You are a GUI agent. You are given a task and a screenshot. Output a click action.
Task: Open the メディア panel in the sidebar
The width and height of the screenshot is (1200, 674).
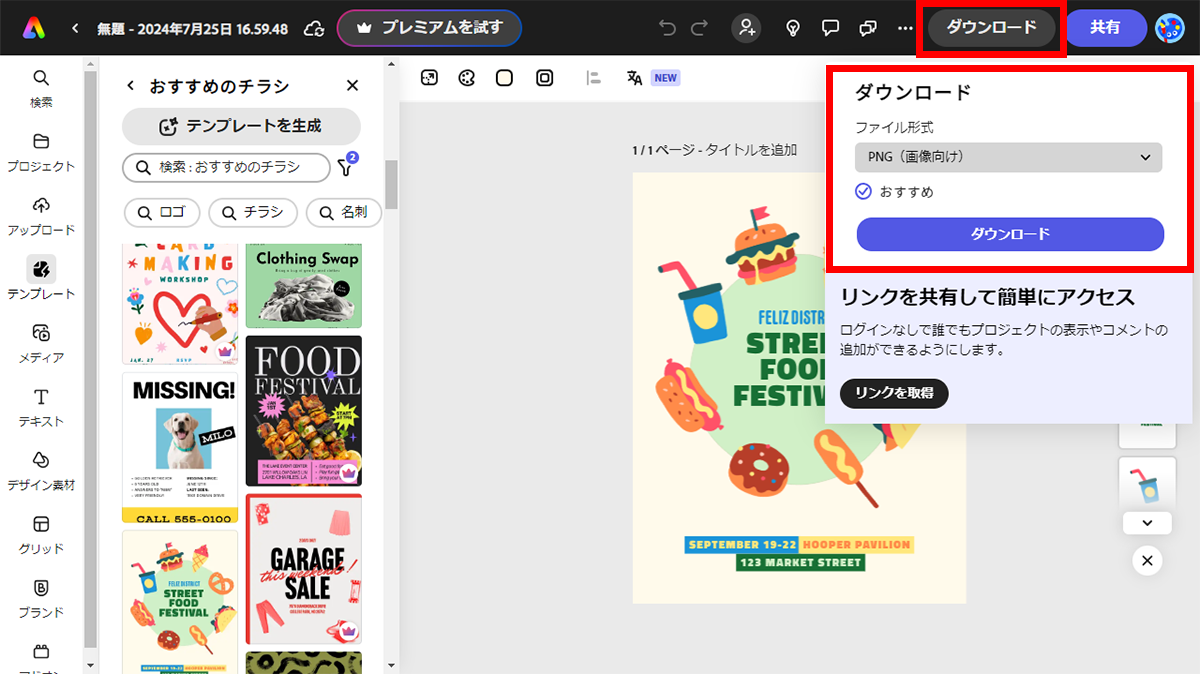coord(40,342)
